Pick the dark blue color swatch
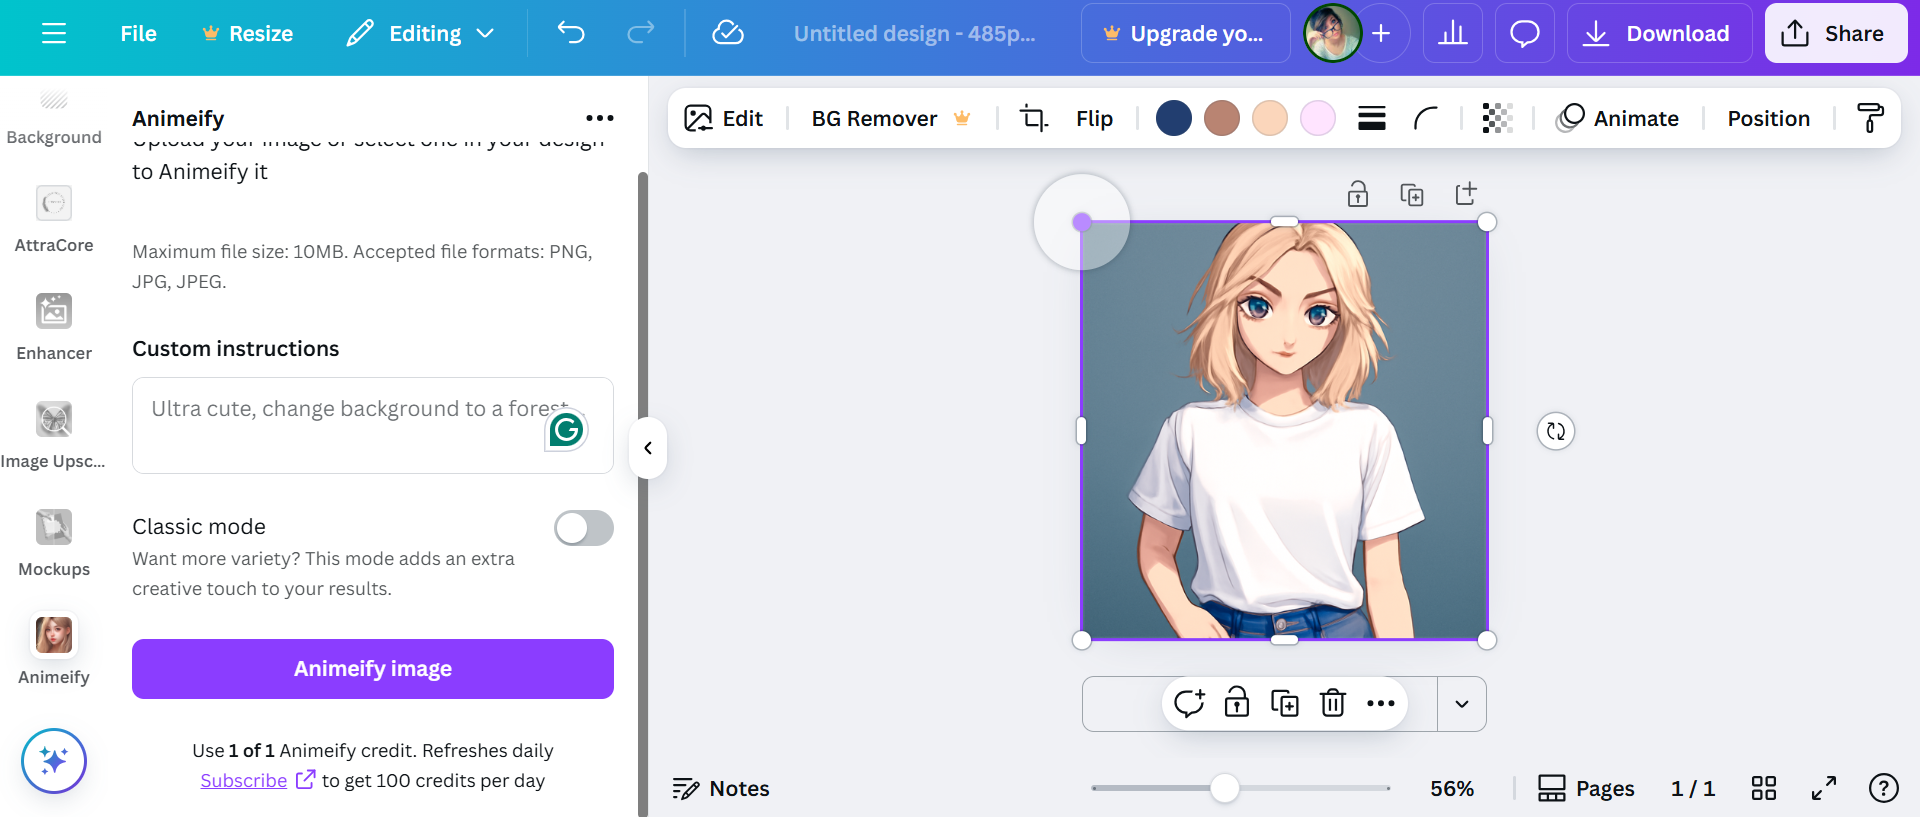Image resolution: width=1920 pixels, height=817 pixels. click(x=1174, y=118)
